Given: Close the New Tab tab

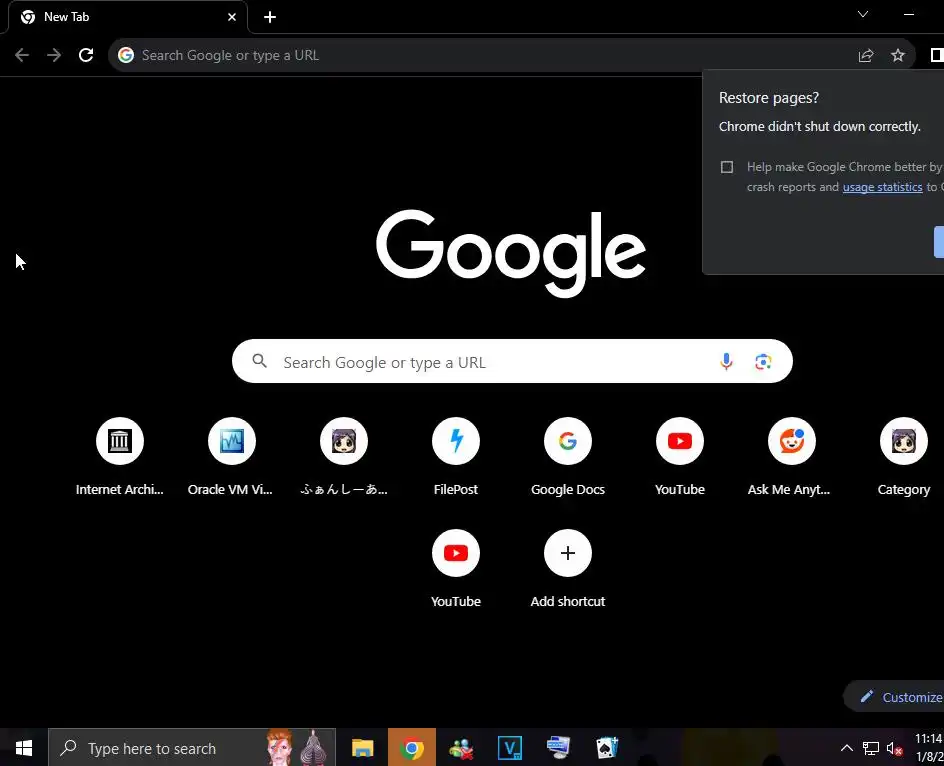Looking at the screenshot, I should (x=232, y=17).
